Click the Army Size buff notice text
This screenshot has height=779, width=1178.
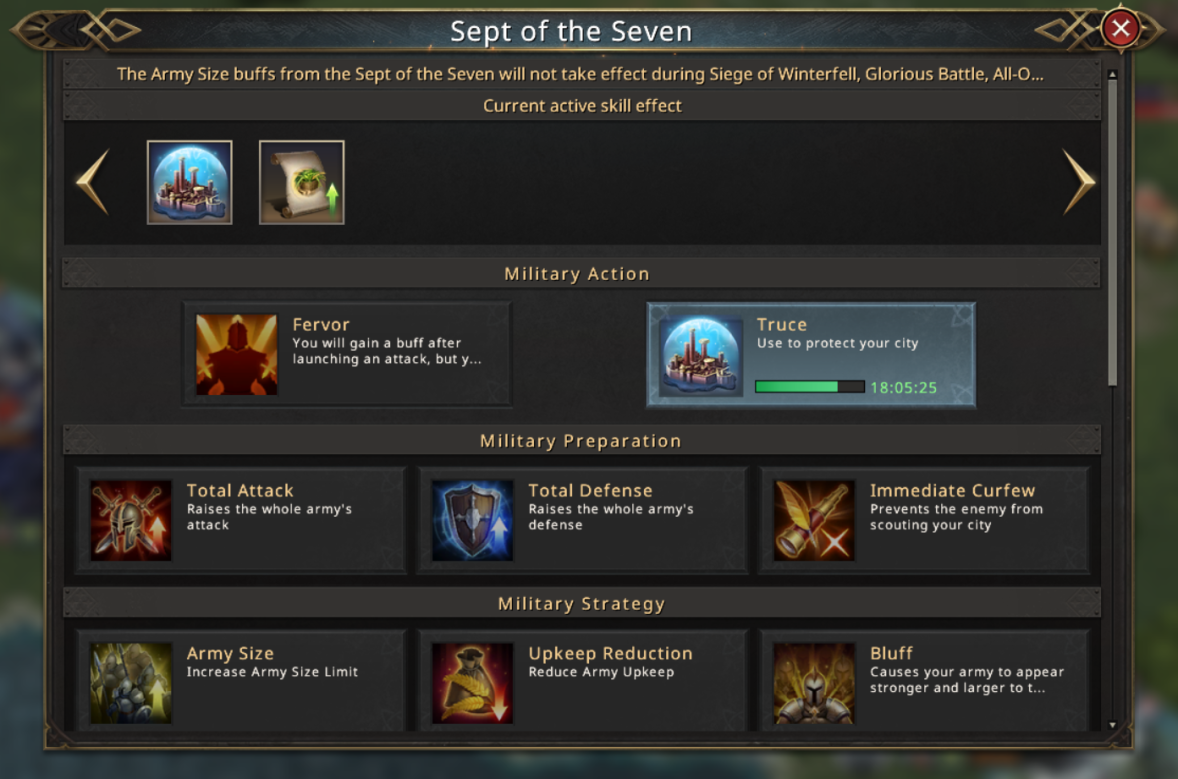(x=580, y=74)
